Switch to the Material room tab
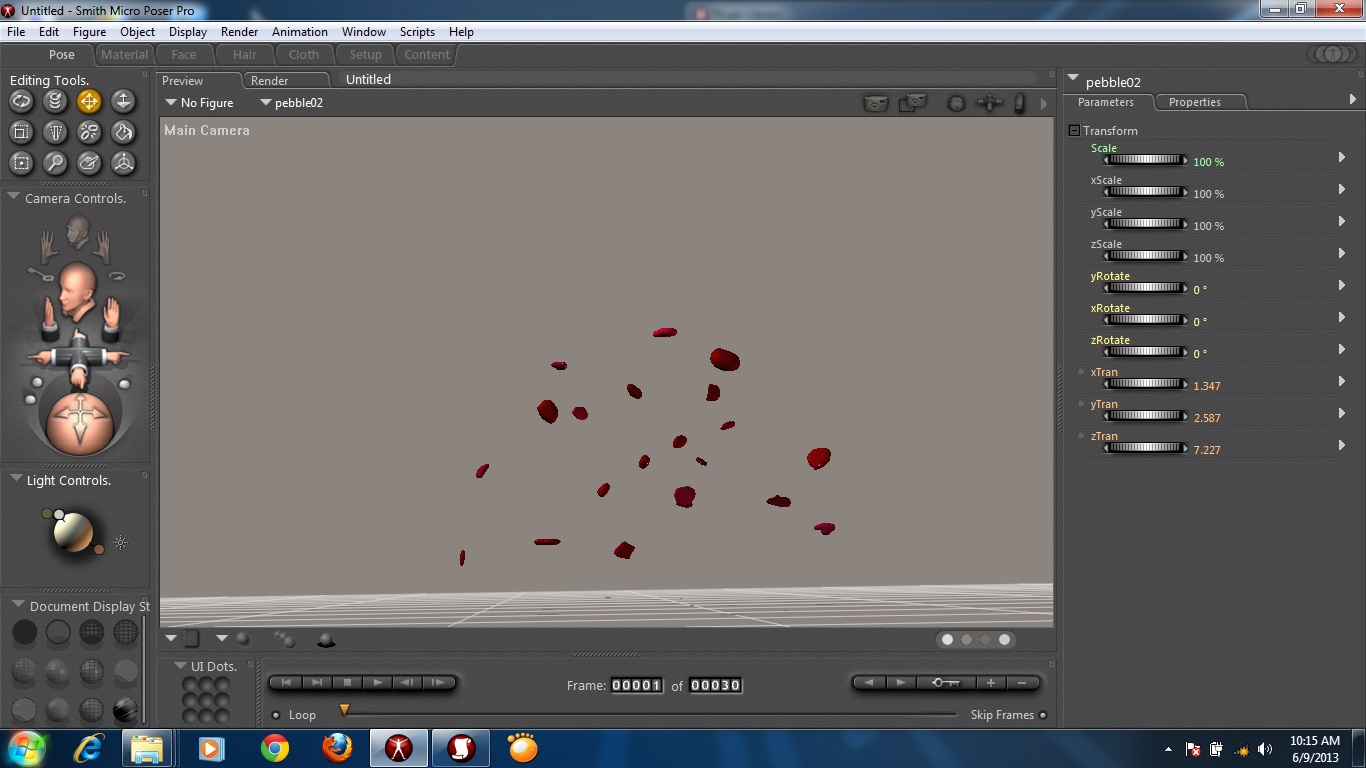The image size is (1366, 768). tap(124, 55)
